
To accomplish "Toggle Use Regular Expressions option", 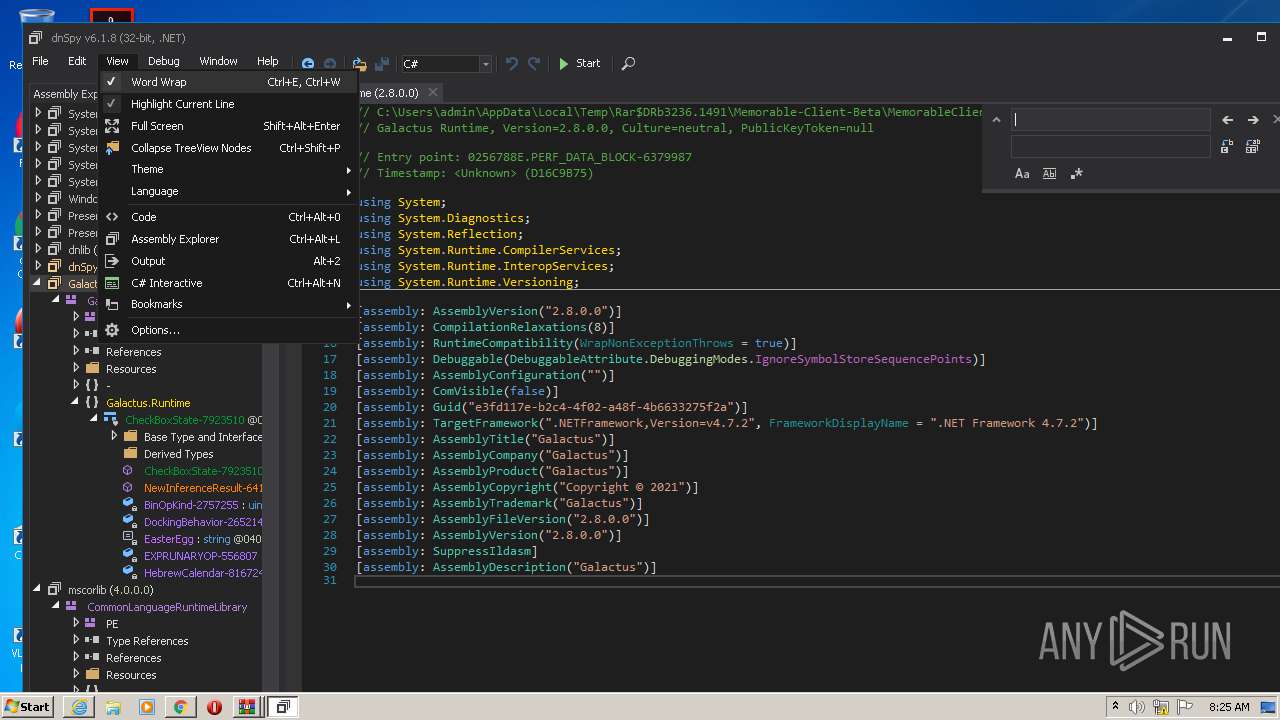I will (1076, 173).
